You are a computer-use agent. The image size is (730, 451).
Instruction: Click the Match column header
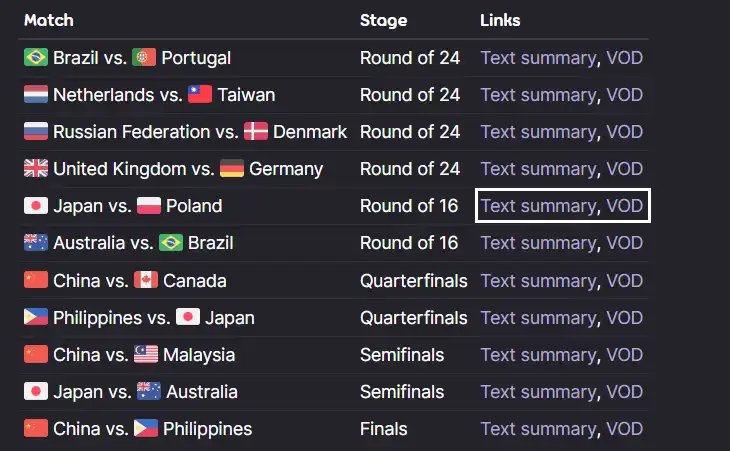coord(49,20)
